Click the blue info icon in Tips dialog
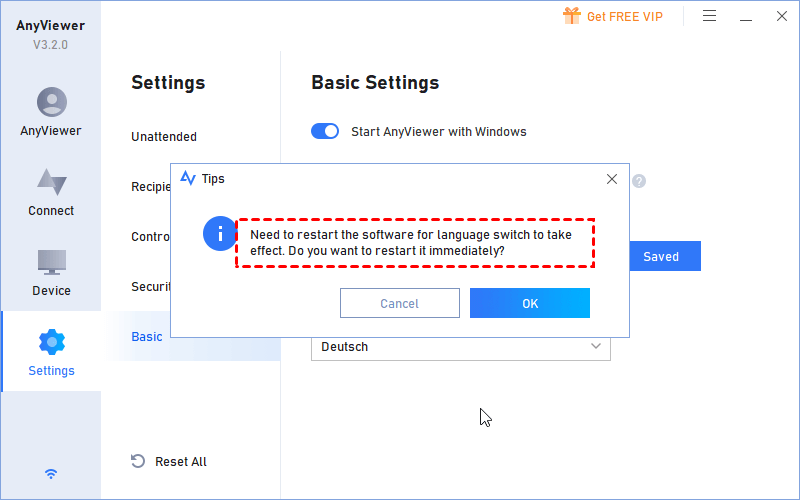 pyautogui.click(x=220, y=234)
